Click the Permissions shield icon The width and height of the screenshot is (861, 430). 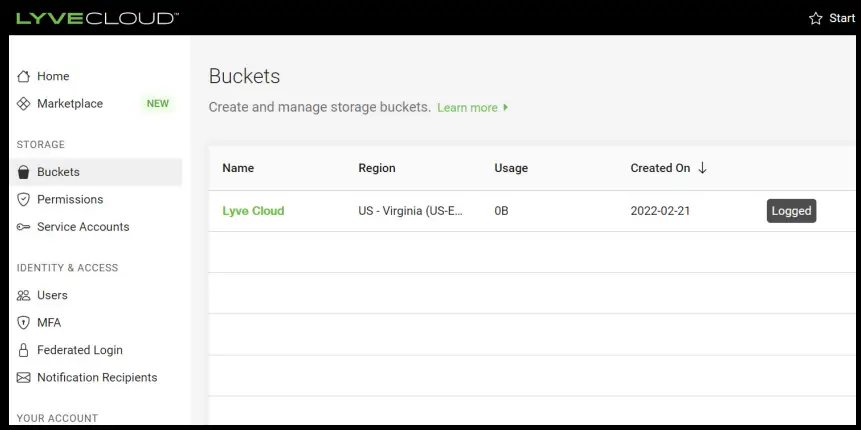point(24,199)
